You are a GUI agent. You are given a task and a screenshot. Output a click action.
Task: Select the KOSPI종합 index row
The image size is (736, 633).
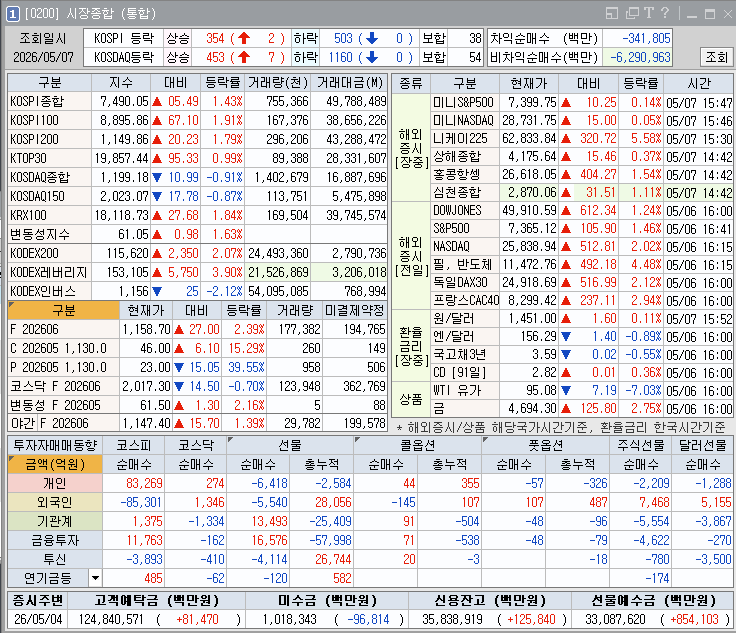click(198, 101)
